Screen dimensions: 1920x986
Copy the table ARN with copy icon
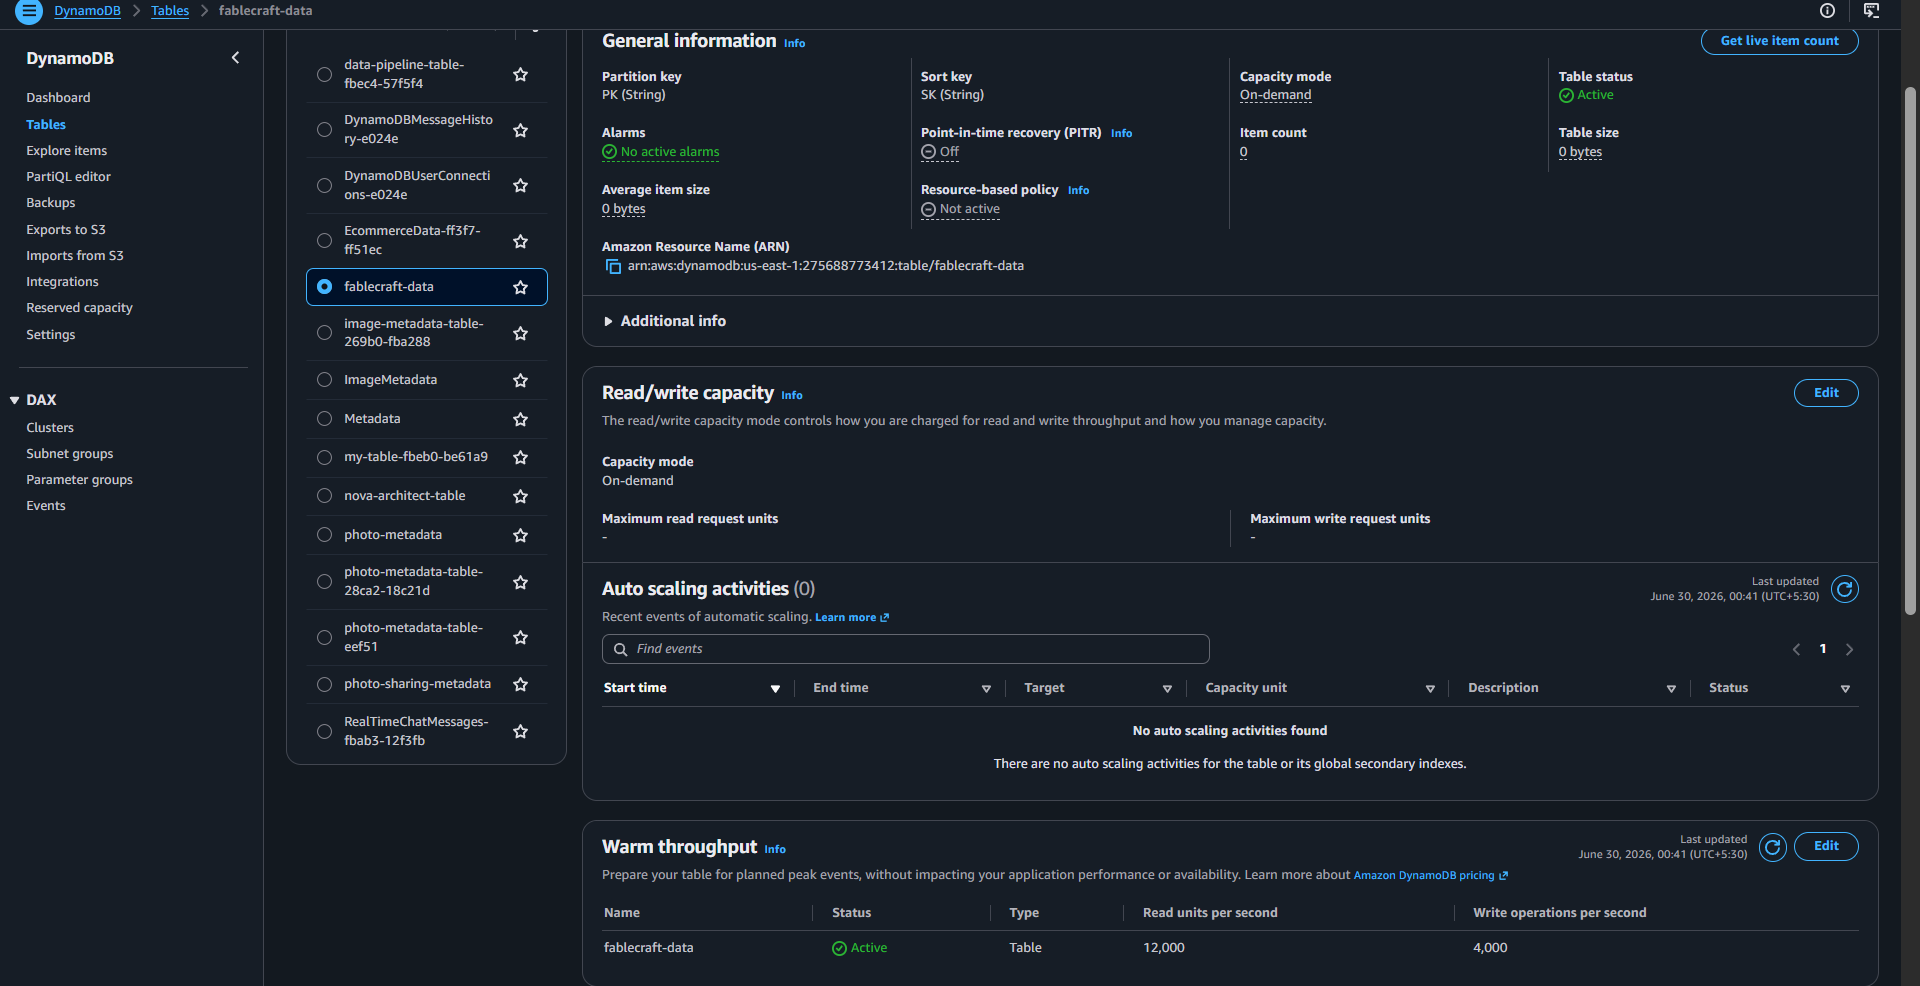tap(613, 267)
